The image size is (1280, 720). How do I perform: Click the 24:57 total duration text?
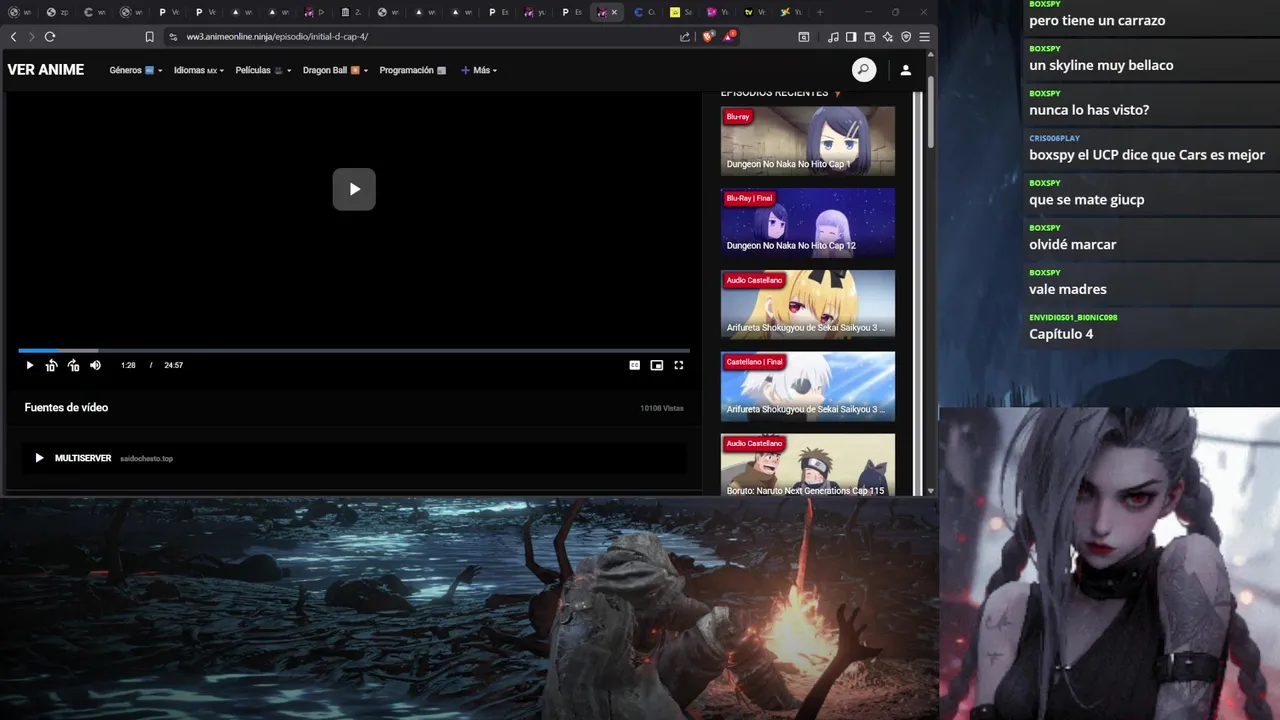(174, 366)
